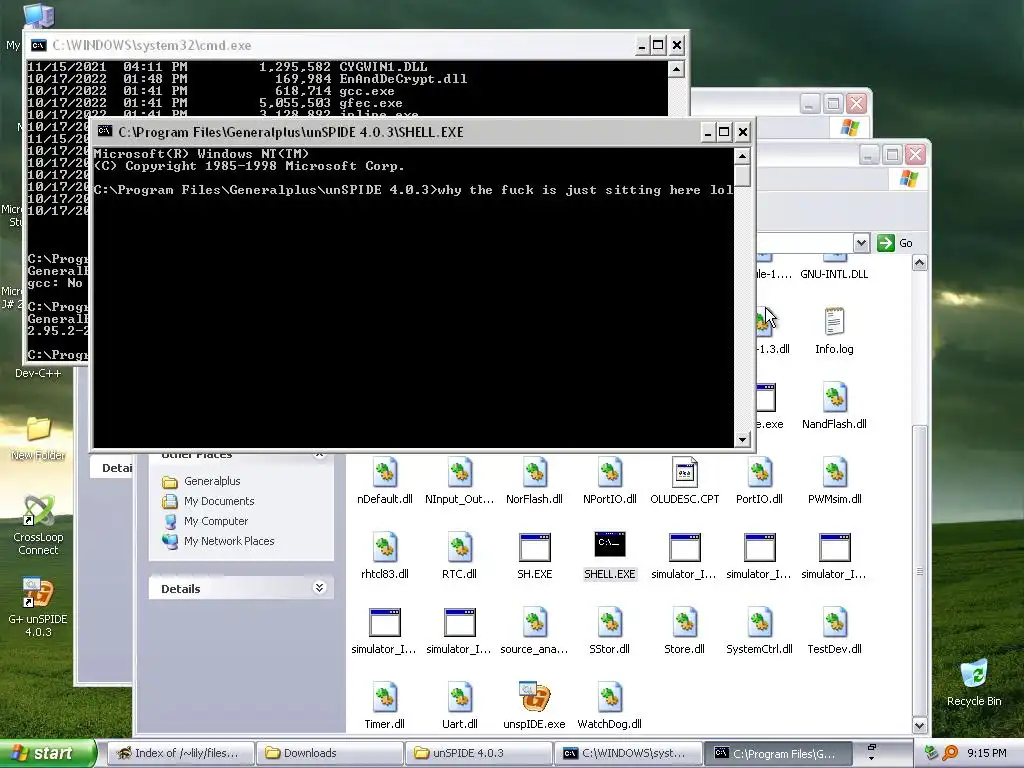This screenshot has width=1024, height=768.
Task: Open the Explorer address bar dropdown
Action: click(861, 243)
